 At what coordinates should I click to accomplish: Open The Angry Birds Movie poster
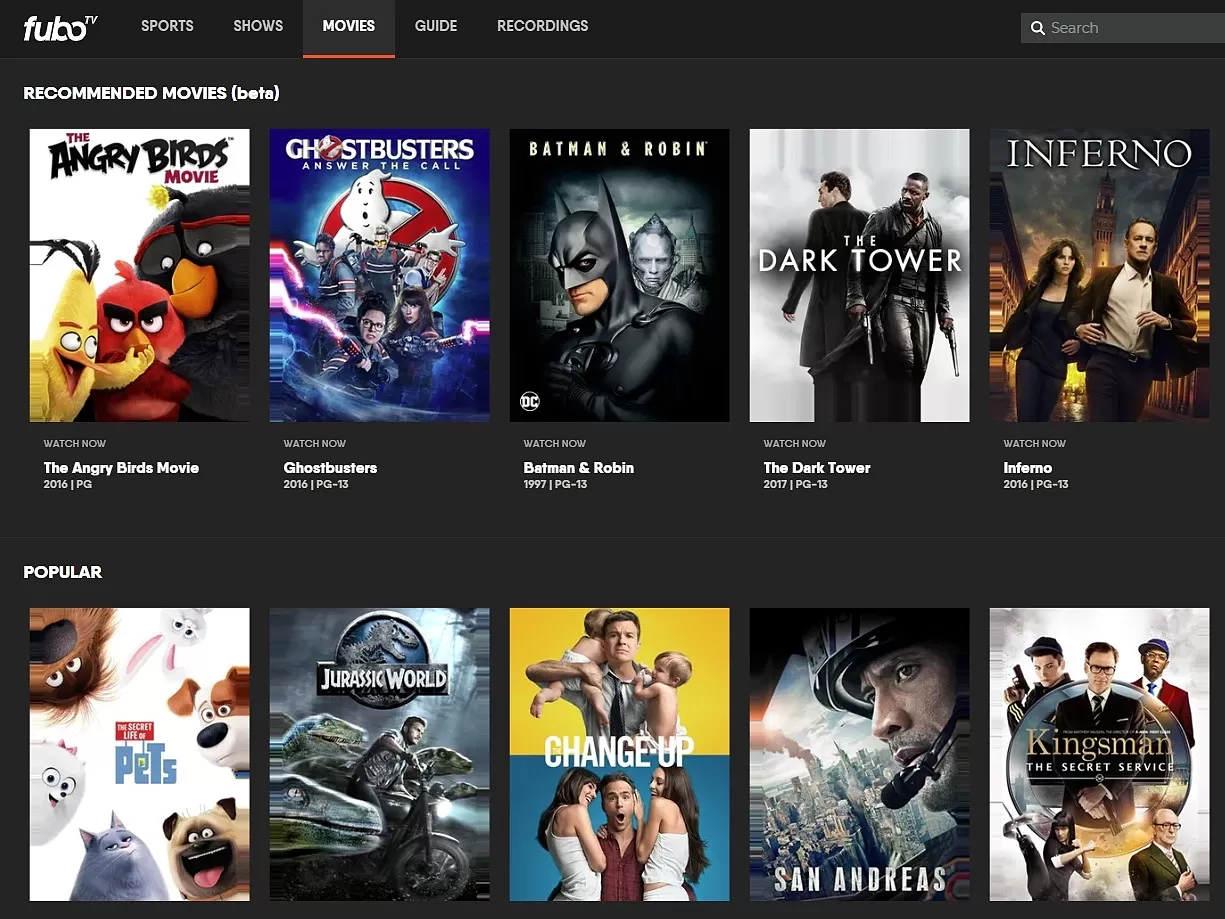coord(140,275)
